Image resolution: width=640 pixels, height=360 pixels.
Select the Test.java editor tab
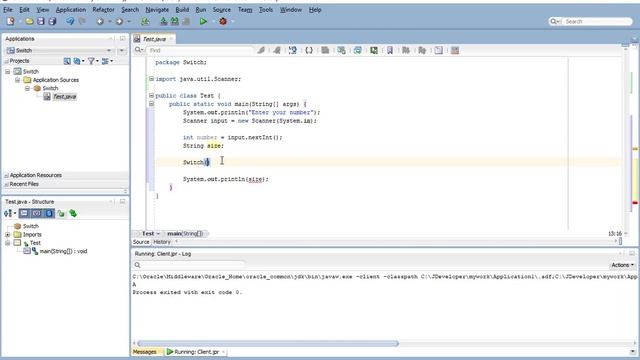[x=154, y=39]
